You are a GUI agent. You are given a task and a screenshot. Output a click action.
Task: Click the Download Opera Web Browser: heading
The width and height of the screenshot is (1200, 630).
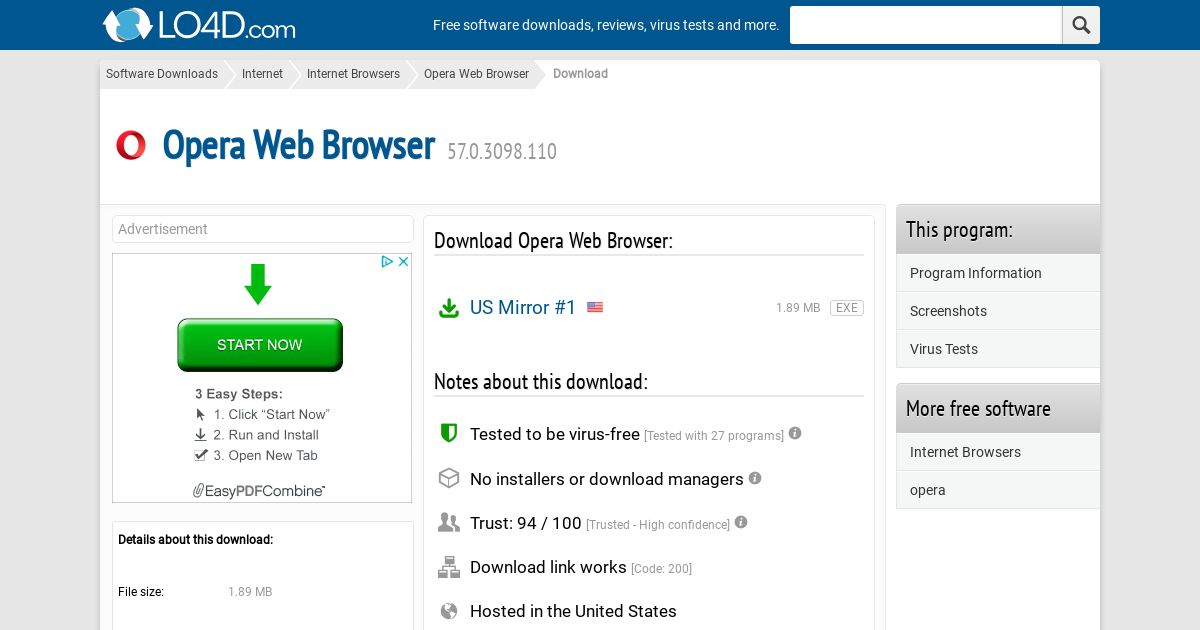pyautogui.click(x=553, y=241)
